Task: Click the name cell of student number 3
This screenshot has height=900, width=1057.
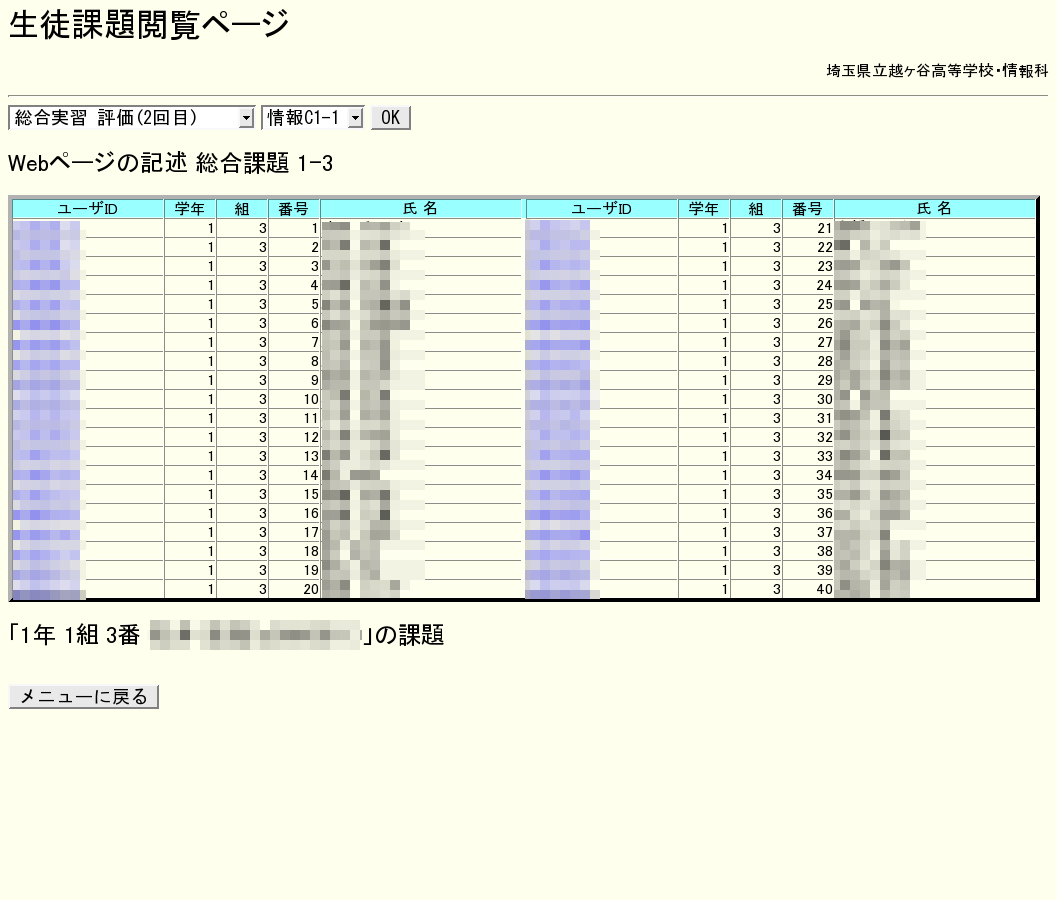Action: click(x=372, y=267)
